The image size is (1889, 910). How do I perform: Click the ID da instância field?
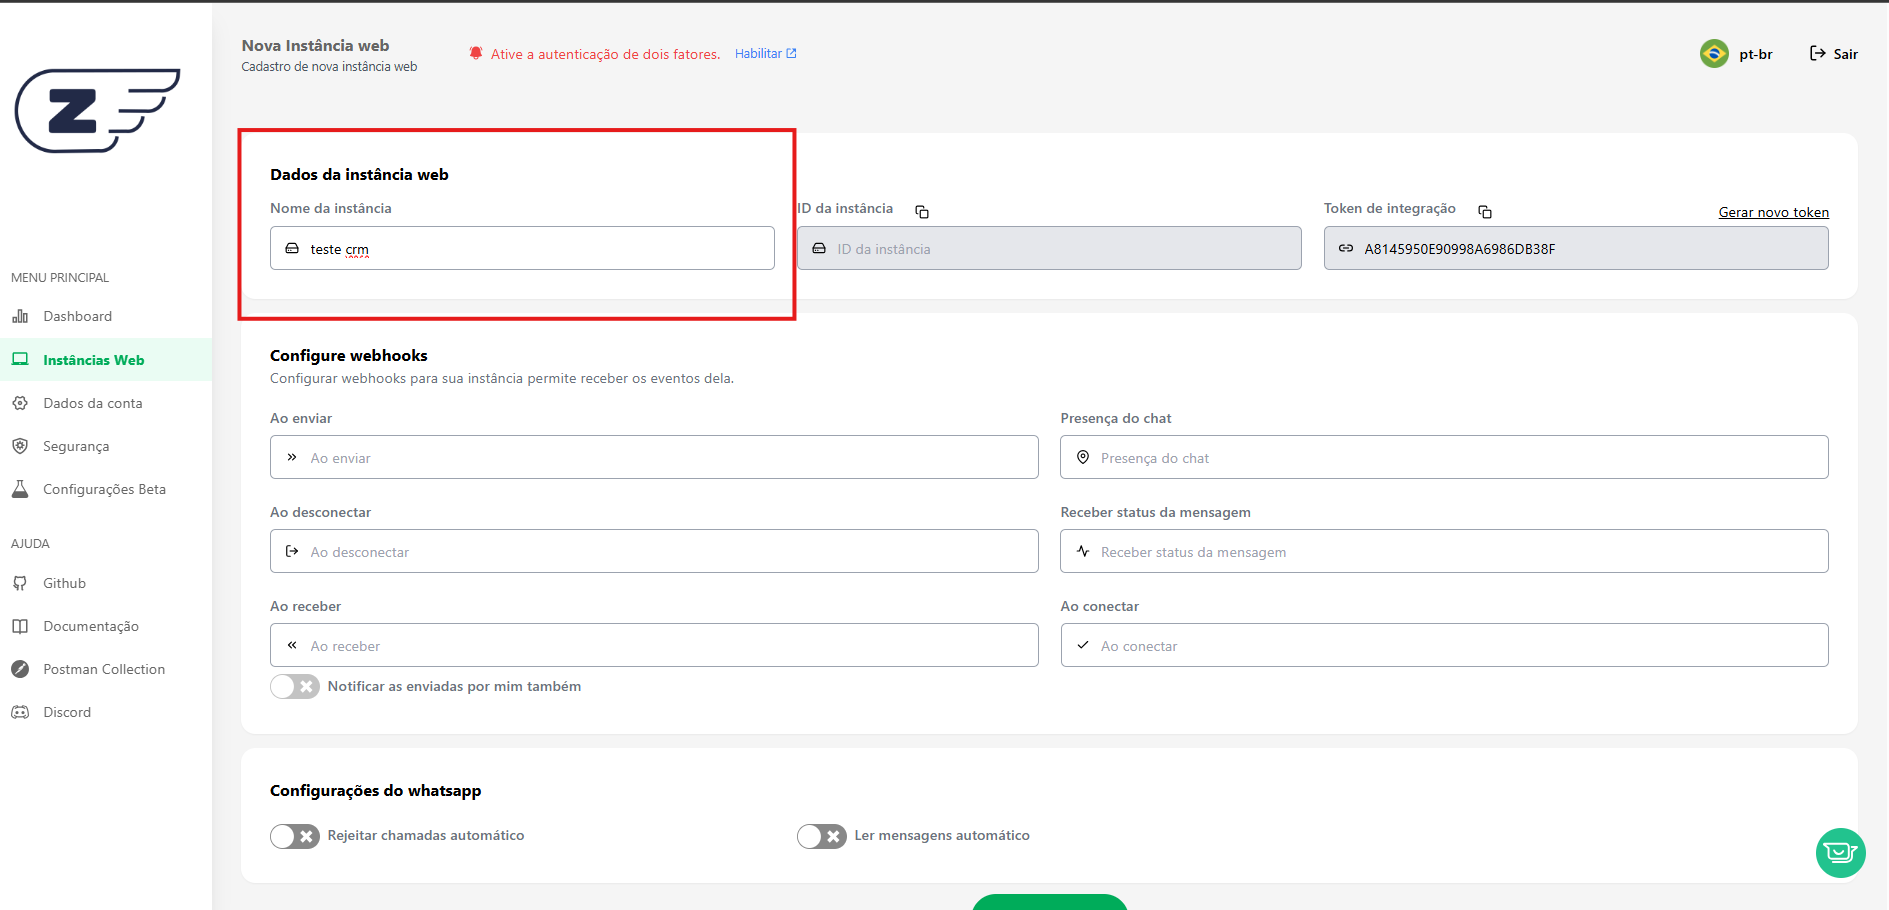1049,248
